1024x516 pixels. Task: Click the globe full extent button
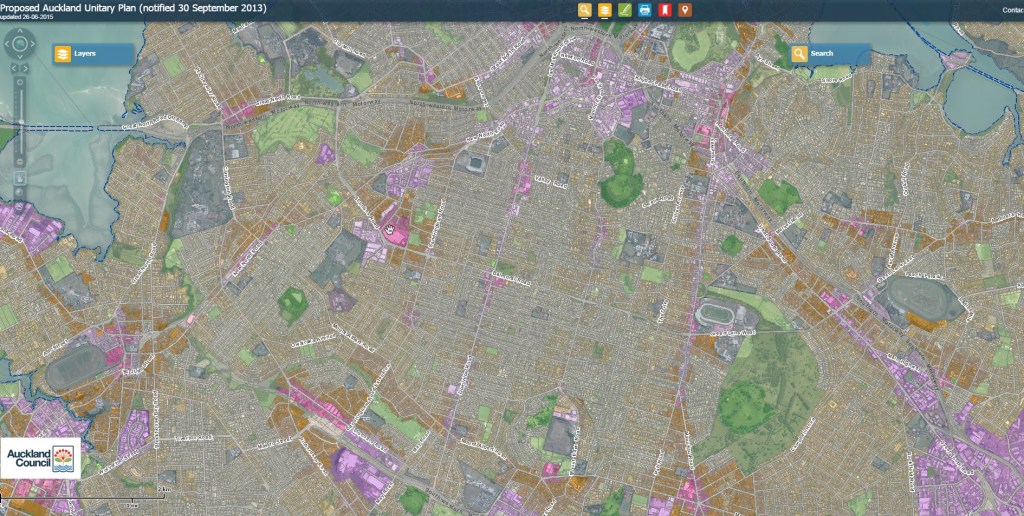[x=20, y=44]
